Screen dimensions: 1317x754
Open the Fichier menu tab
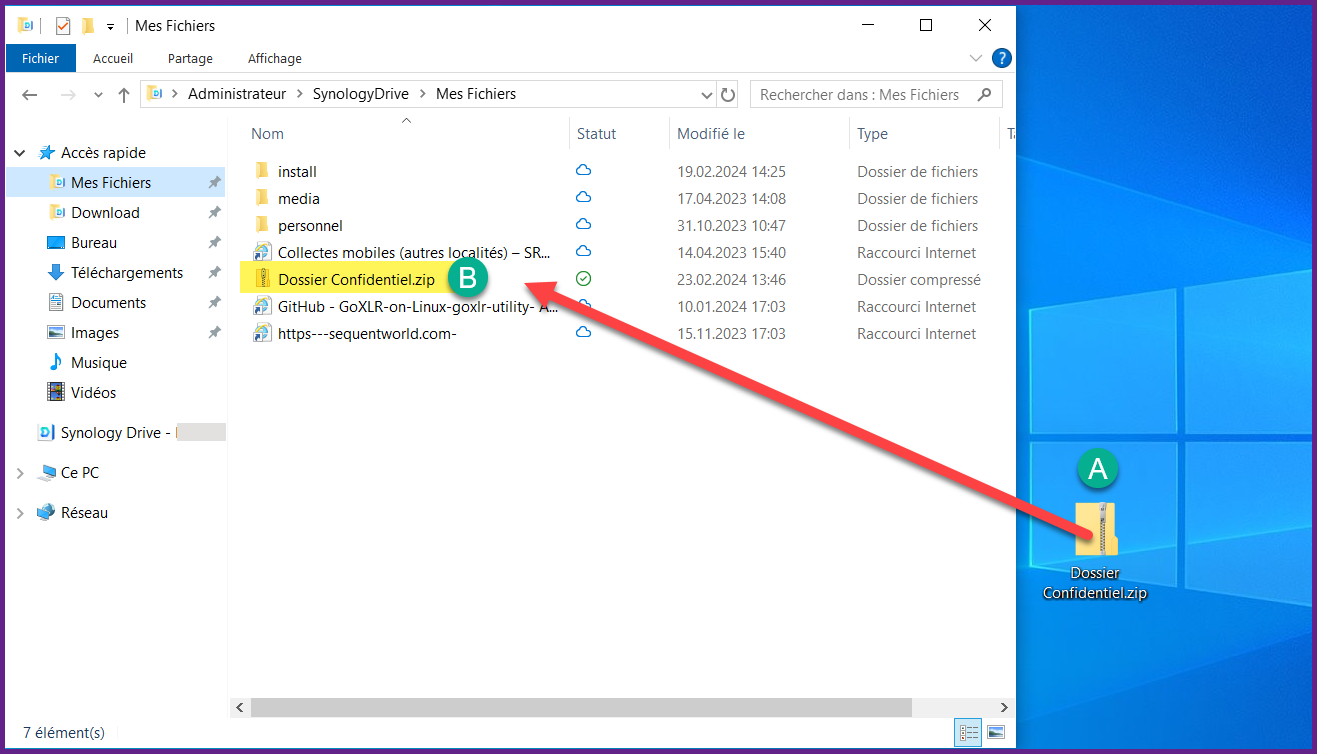click(x=40, y=58)
